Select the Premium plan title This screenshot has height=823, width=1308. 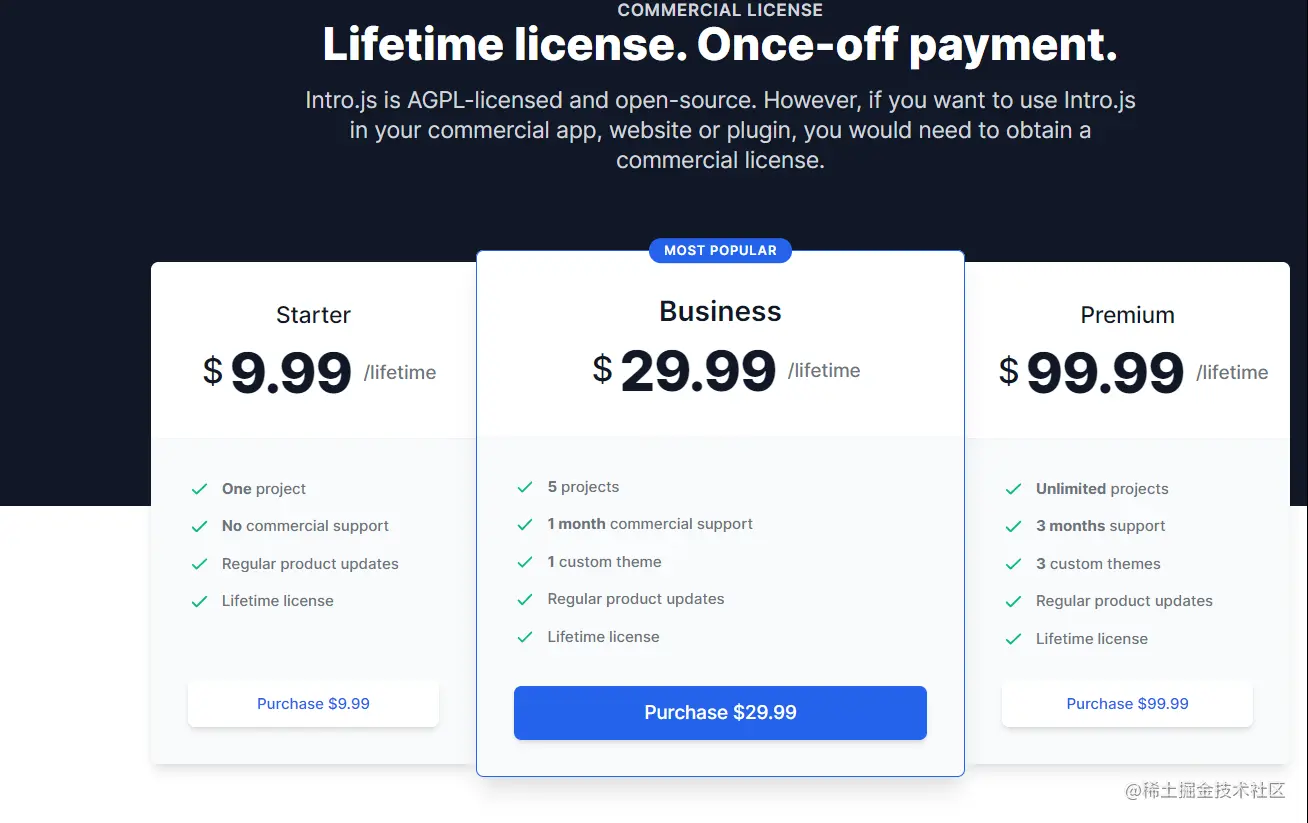pyautogui.click(x=1127, y=315)
